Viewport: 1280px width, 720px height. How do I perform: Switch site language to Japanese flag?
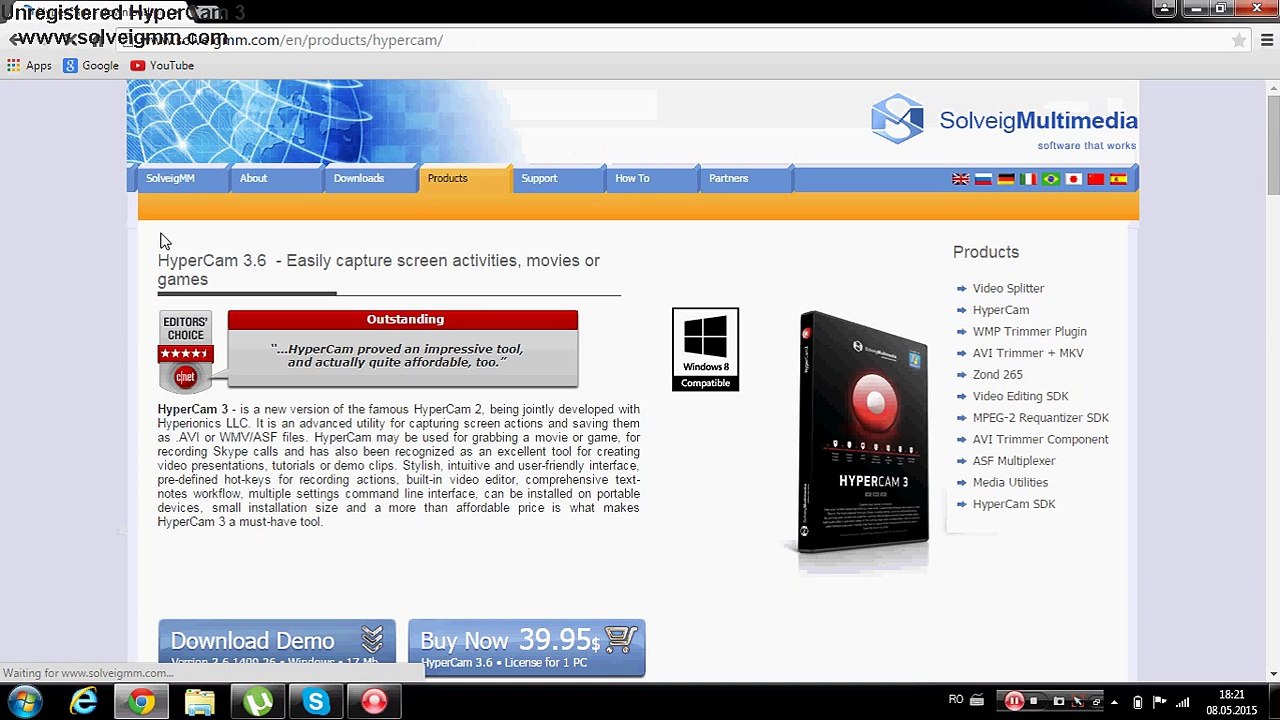click(1074, 179)
